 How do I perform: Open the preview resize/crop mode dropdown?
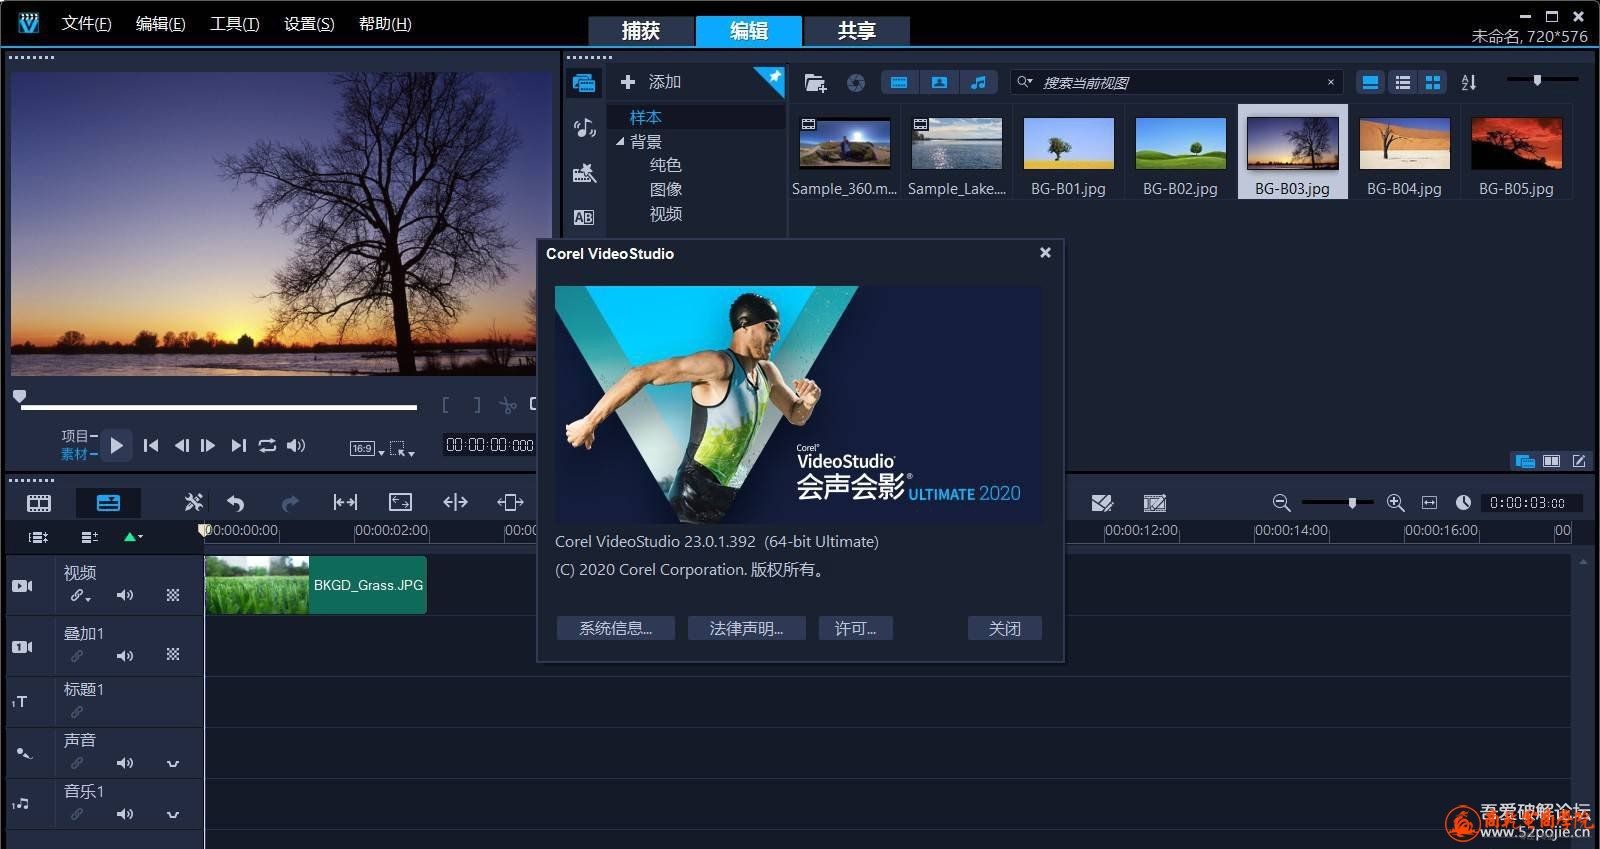401,450
